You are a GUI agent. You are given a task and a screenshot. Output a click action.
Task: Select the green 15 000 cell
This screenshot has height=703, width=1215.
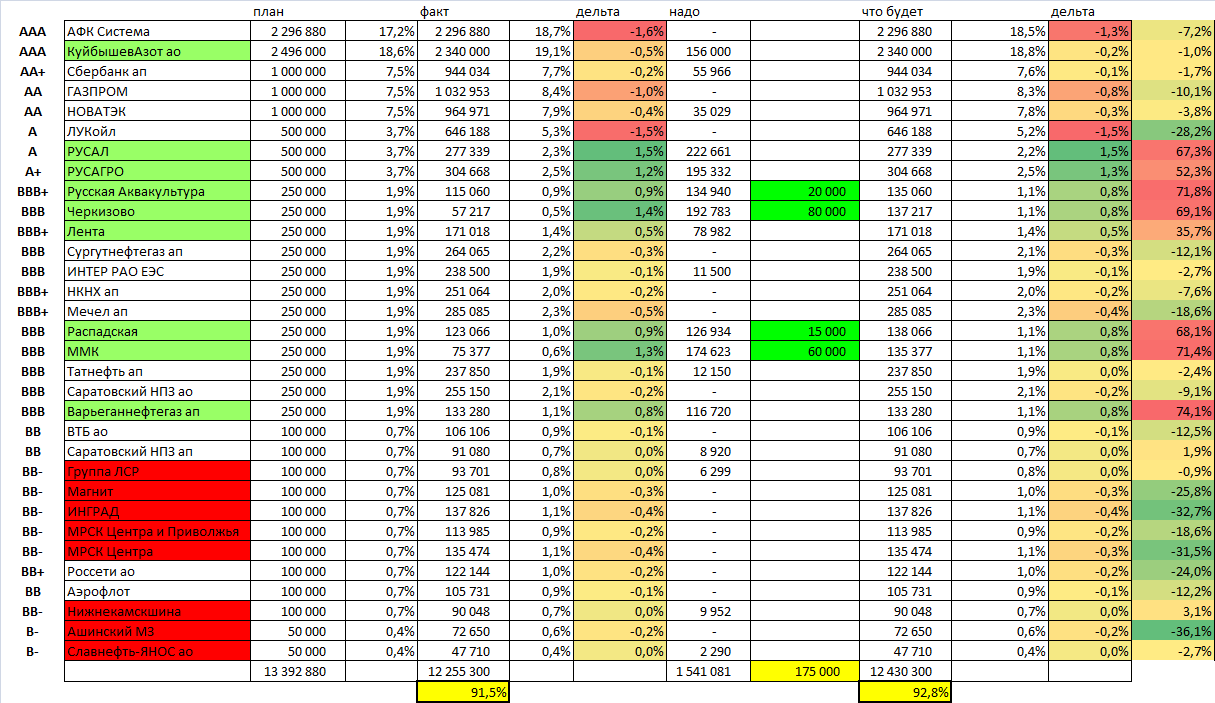[x=804, y=331]
